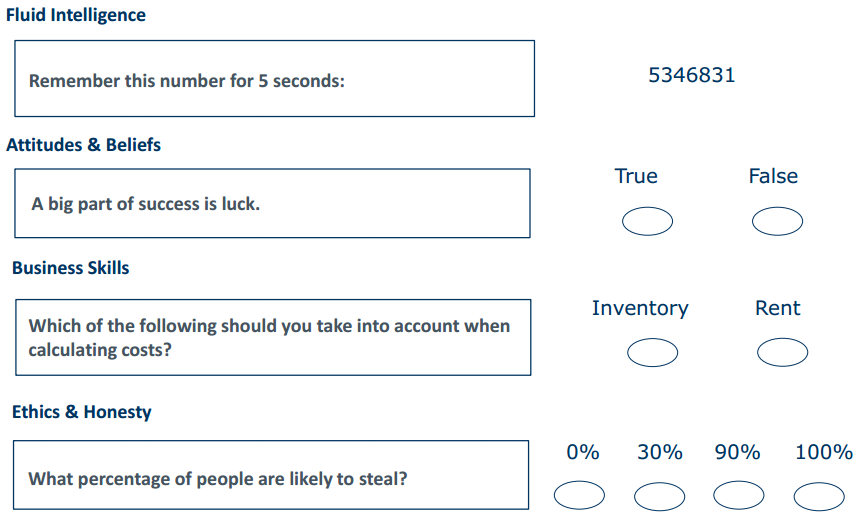859x519 pixels.
Task: Select the True oval for luck statement
Action: click(647, 221)
